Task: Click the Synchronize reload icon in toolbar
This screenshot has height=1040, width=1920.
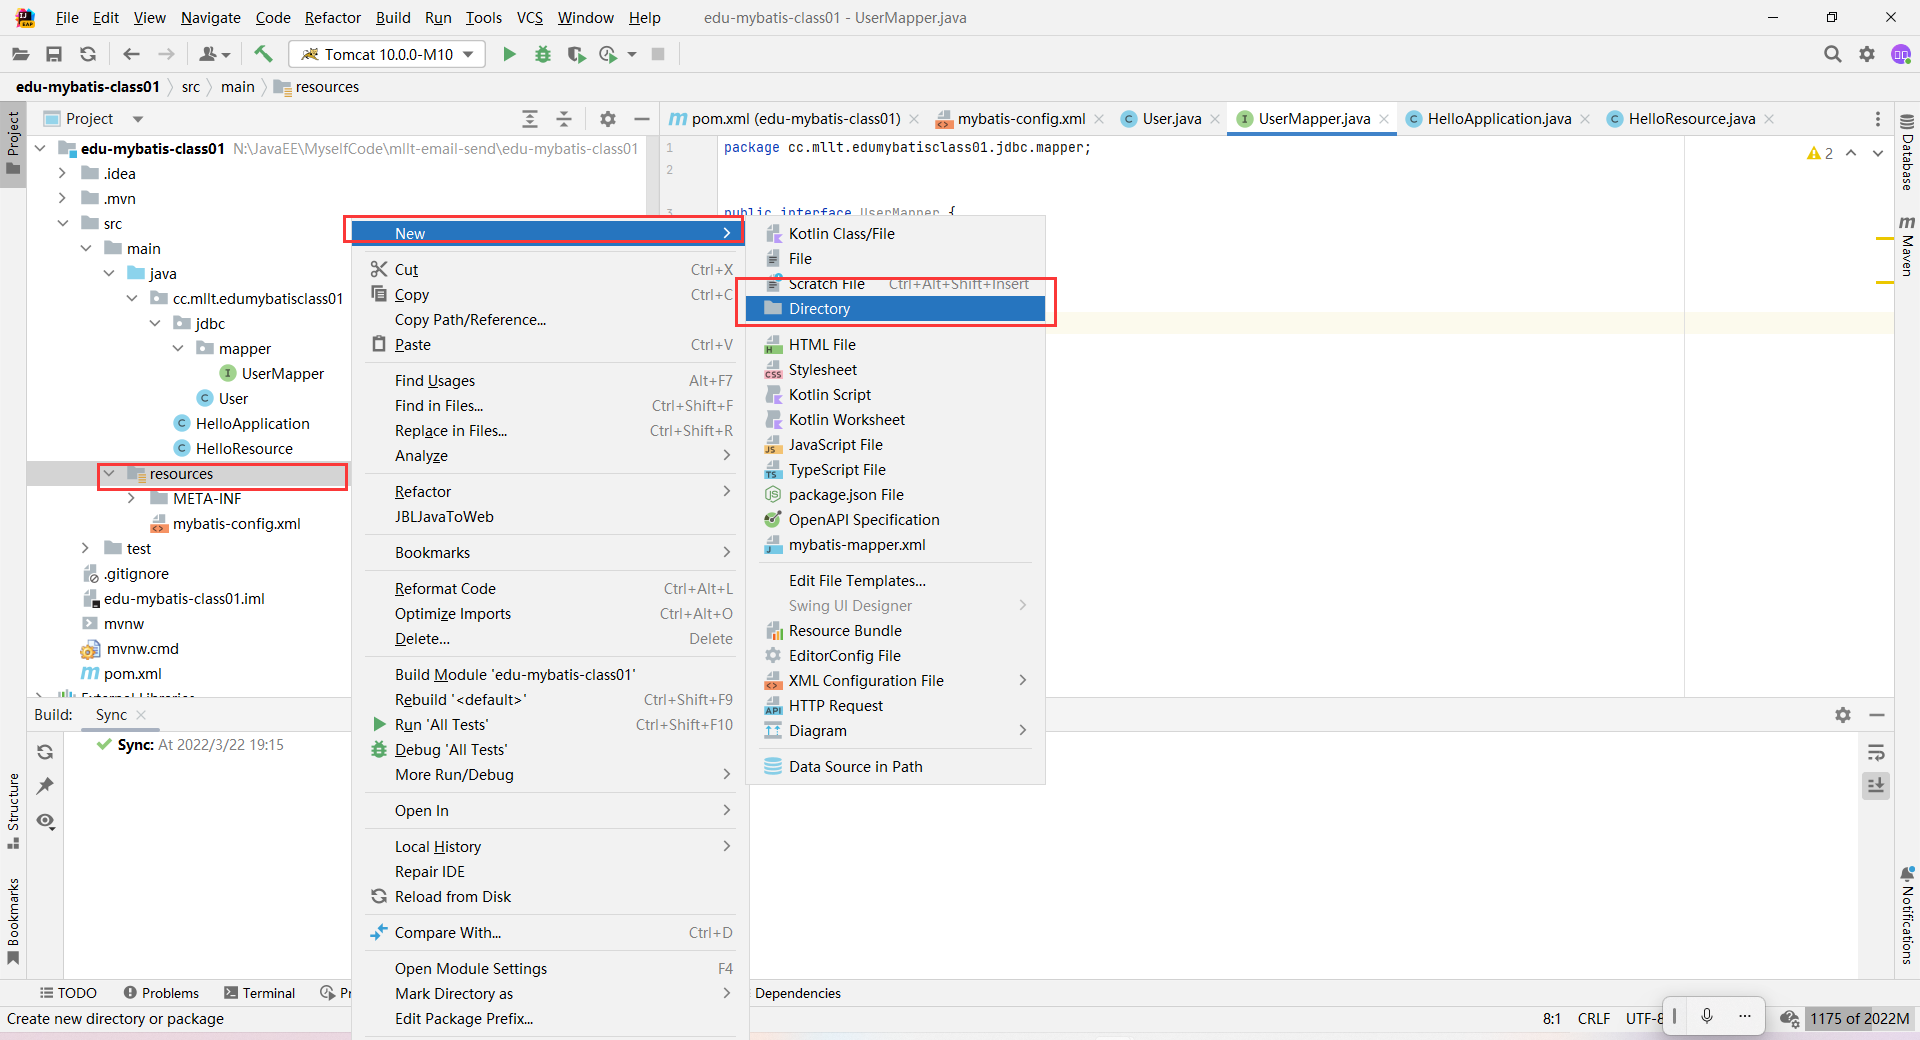Action: coord(88,54)
